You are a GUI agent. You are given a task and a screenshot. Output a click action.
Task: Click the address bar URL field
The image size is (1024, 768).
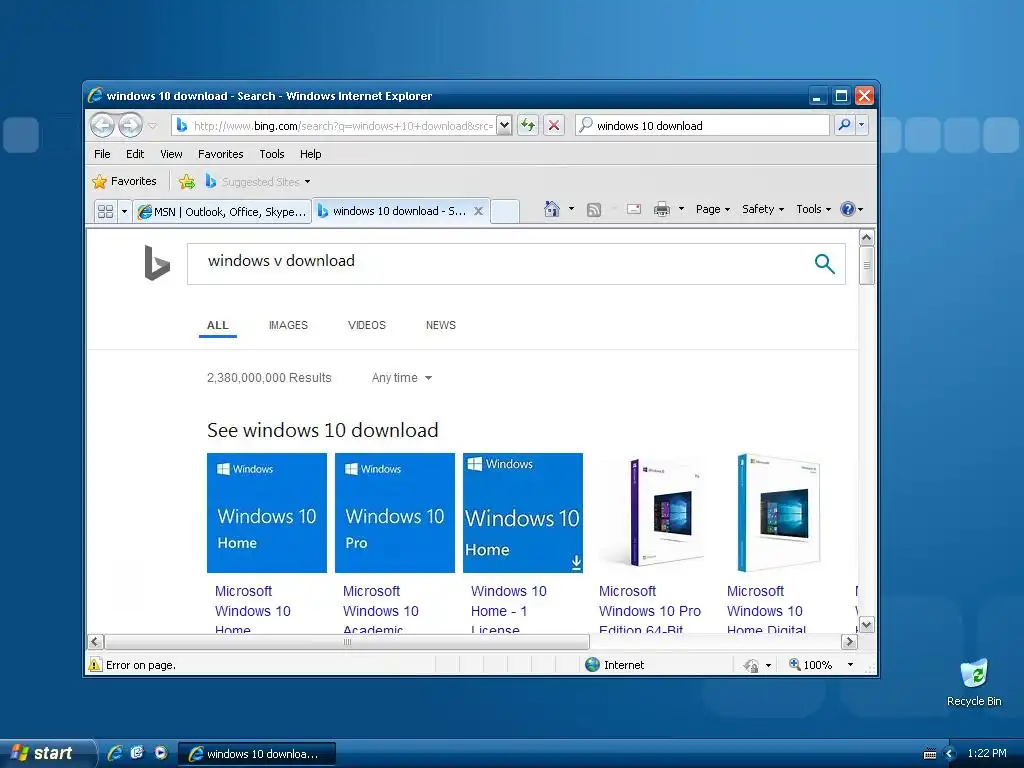tap(334, 125)
